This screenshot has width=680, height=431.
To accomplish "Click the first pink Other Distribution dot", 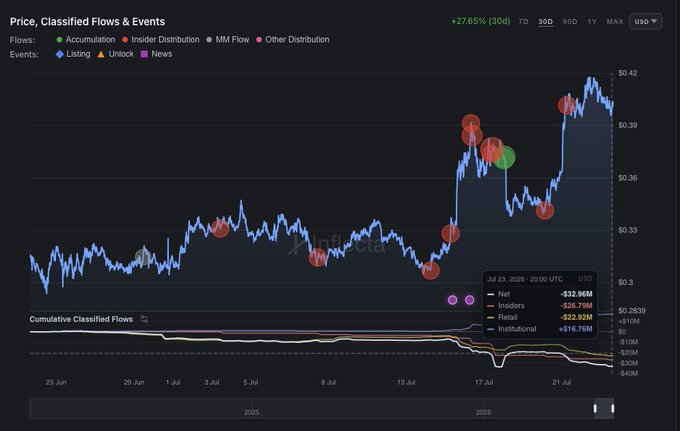I will click(452, 300).
